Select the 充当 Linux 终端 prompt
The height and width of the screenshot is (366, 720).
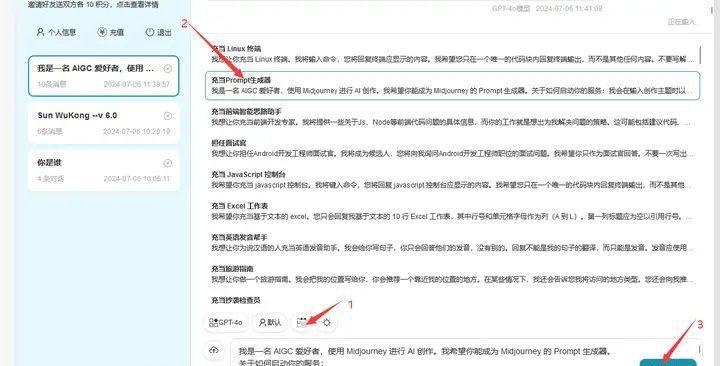tap(452, 54)
